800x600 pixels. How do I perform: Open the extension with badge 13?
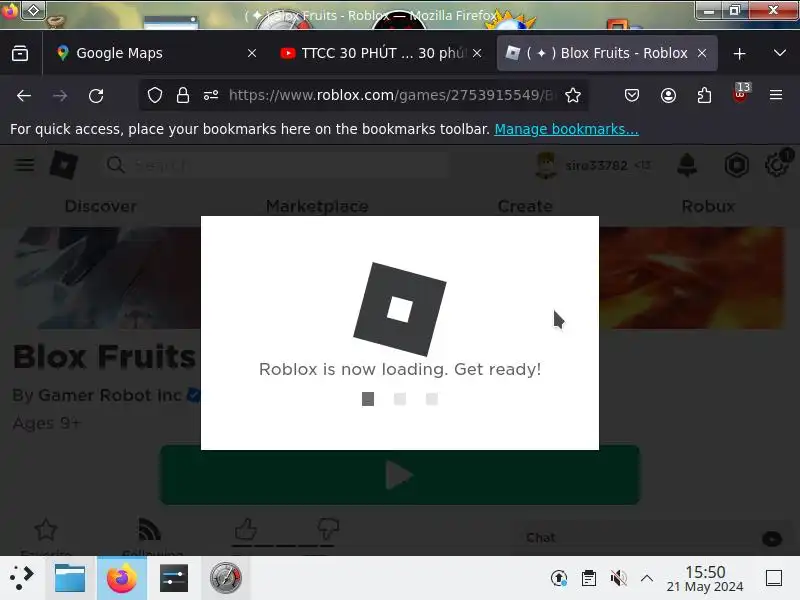tap(740, 94)
